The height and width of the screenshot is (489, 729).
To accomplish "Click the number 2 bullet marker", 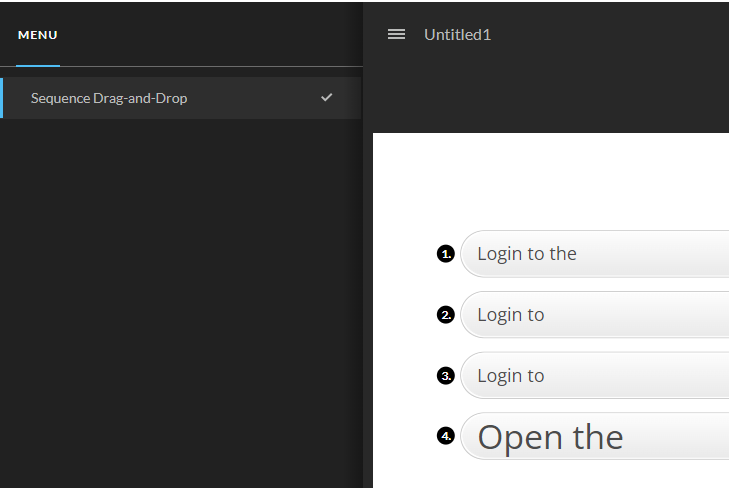I will coord(446,315).
